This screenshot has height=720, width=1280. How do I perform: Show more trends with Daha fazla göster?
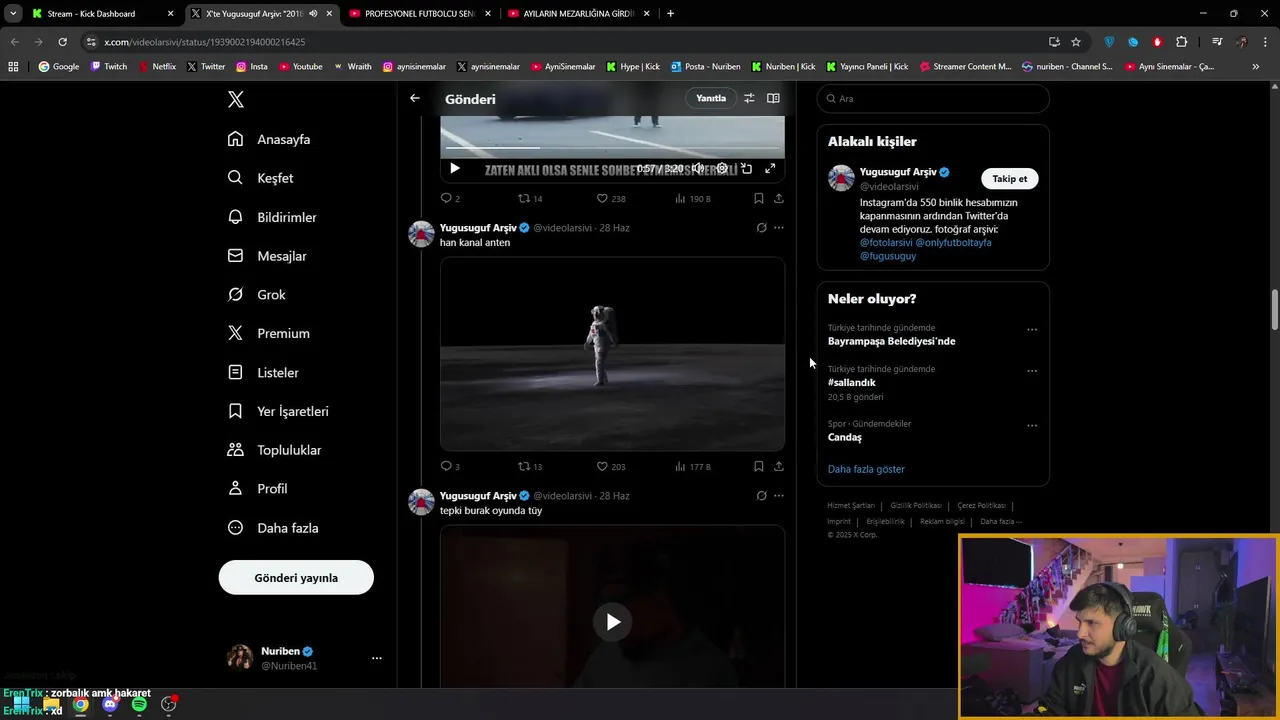[866, 469]
